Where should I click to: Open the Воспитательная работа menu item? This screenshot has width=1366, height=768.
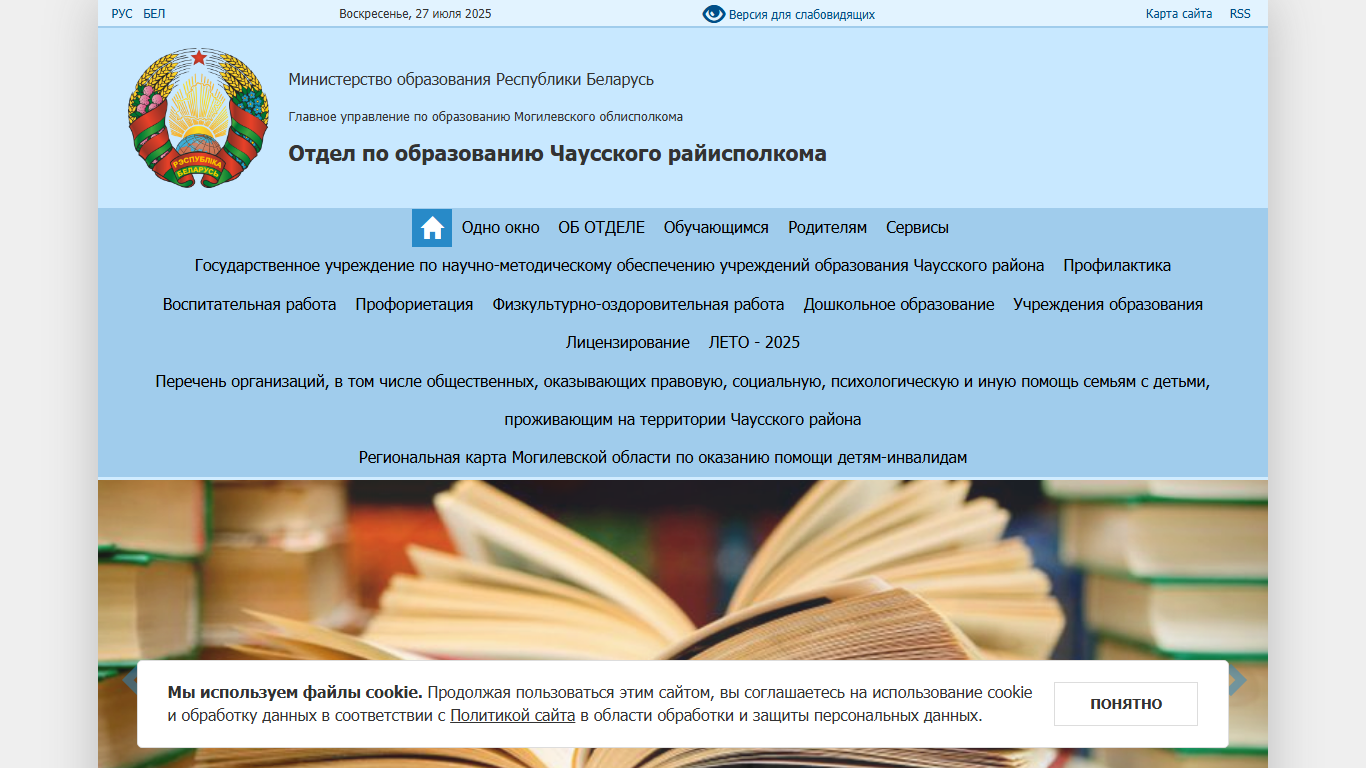click(250, 304)
